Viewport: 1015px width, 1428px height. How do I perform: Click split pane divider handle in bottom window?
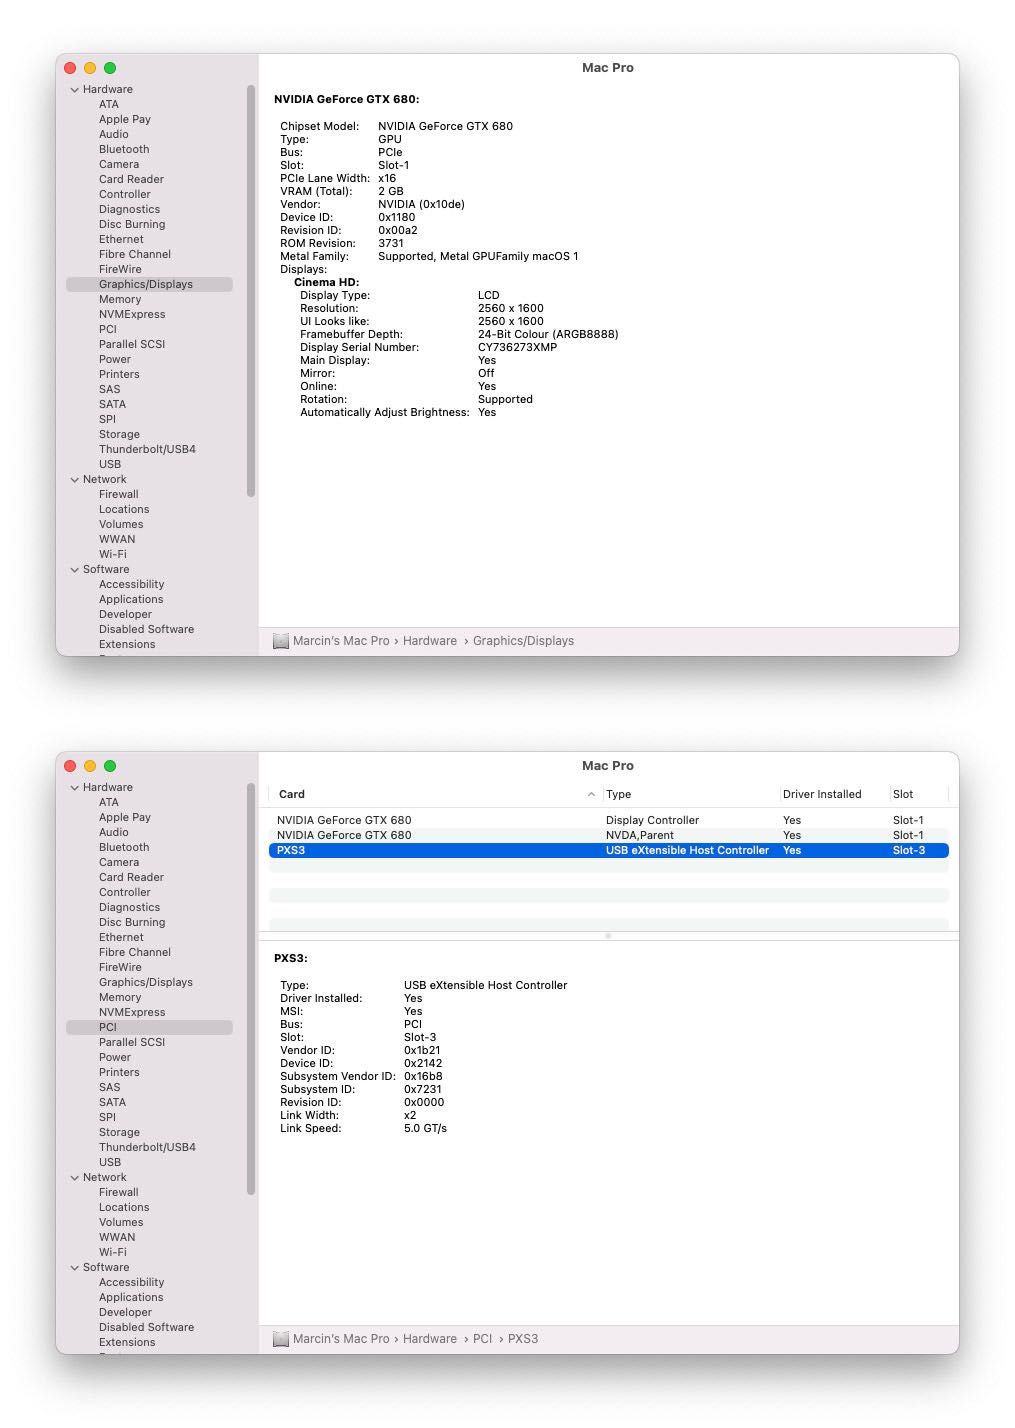click(x=608, y=936)
